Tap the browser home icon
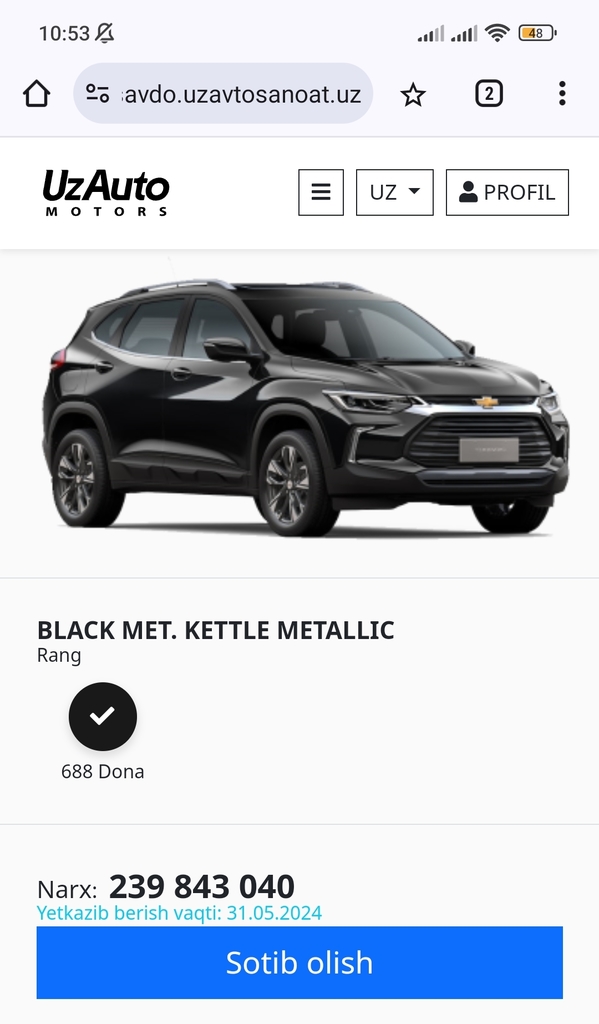This screenshot has height=1024, width=599. tap(37, 93)
